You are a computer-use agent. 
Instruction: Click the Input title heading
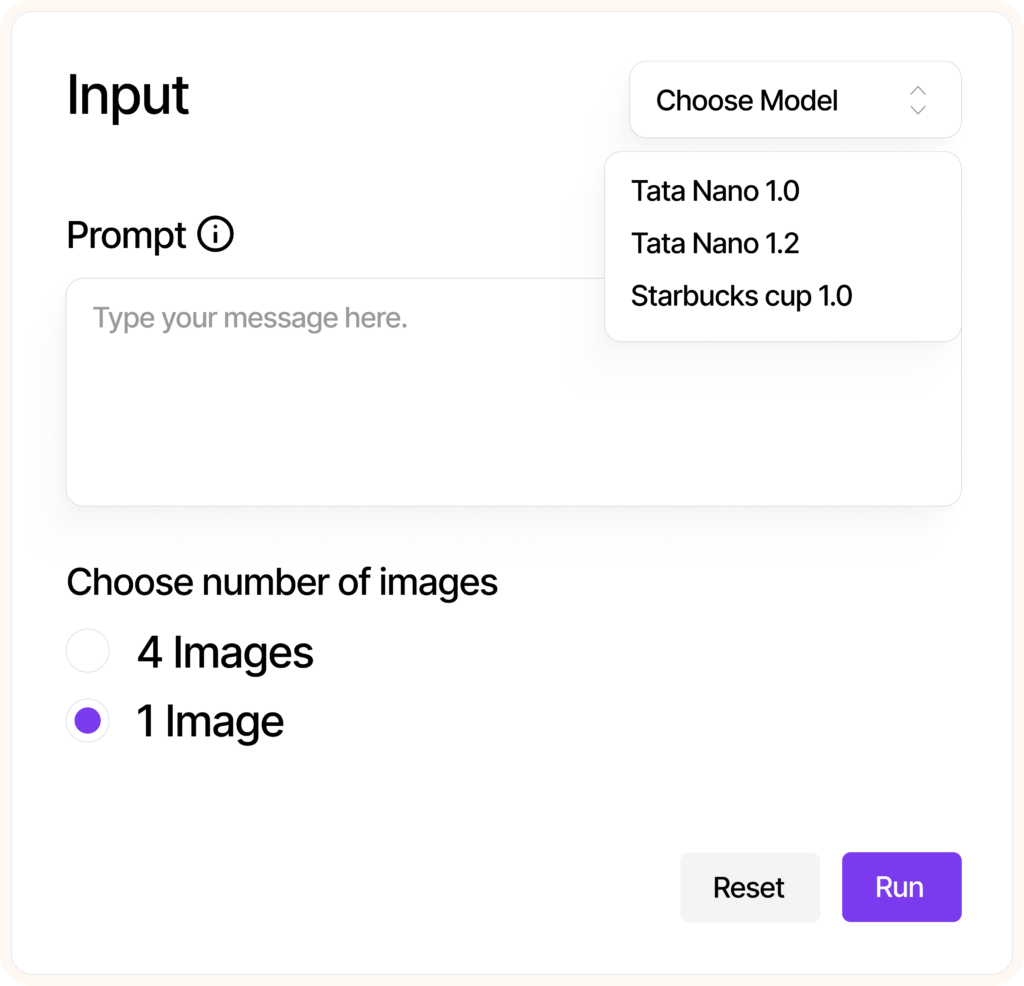coord(128,96)
